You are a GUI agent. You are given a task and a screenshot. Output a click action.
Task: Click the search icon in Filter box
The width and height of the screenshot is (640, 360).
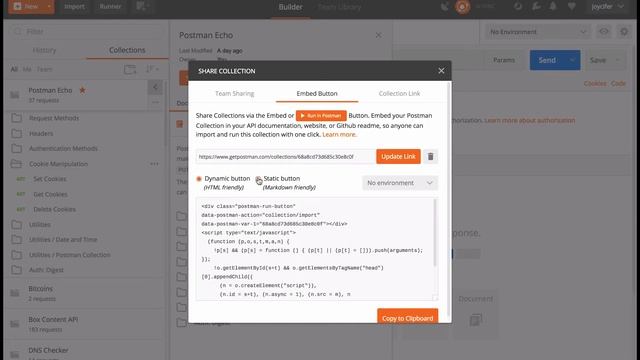pos(18,31)
